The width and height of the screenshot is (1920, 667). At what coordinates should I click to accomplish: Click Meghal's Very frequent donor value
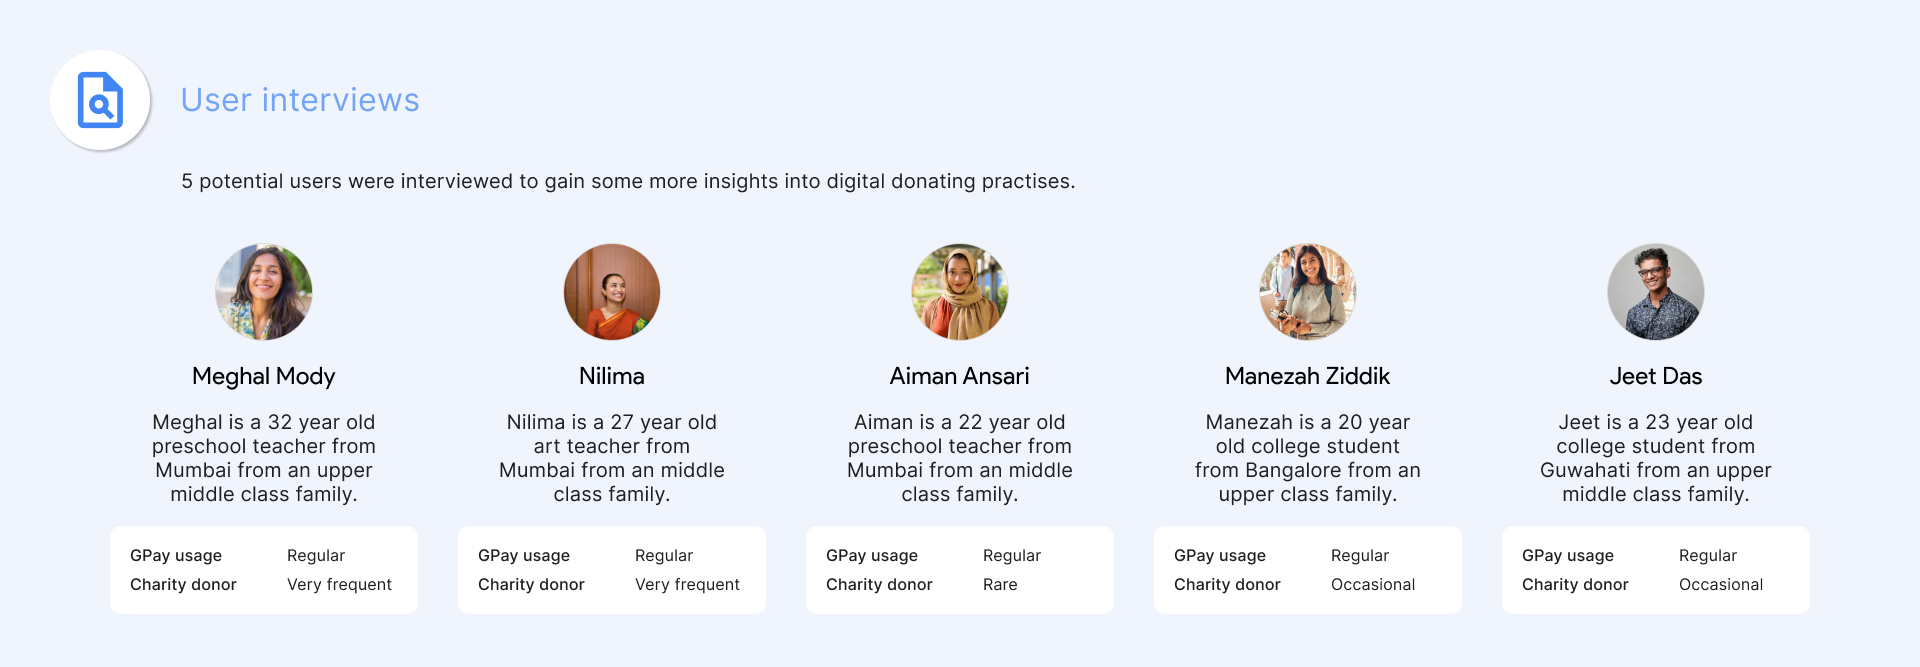tap(339, 585)
